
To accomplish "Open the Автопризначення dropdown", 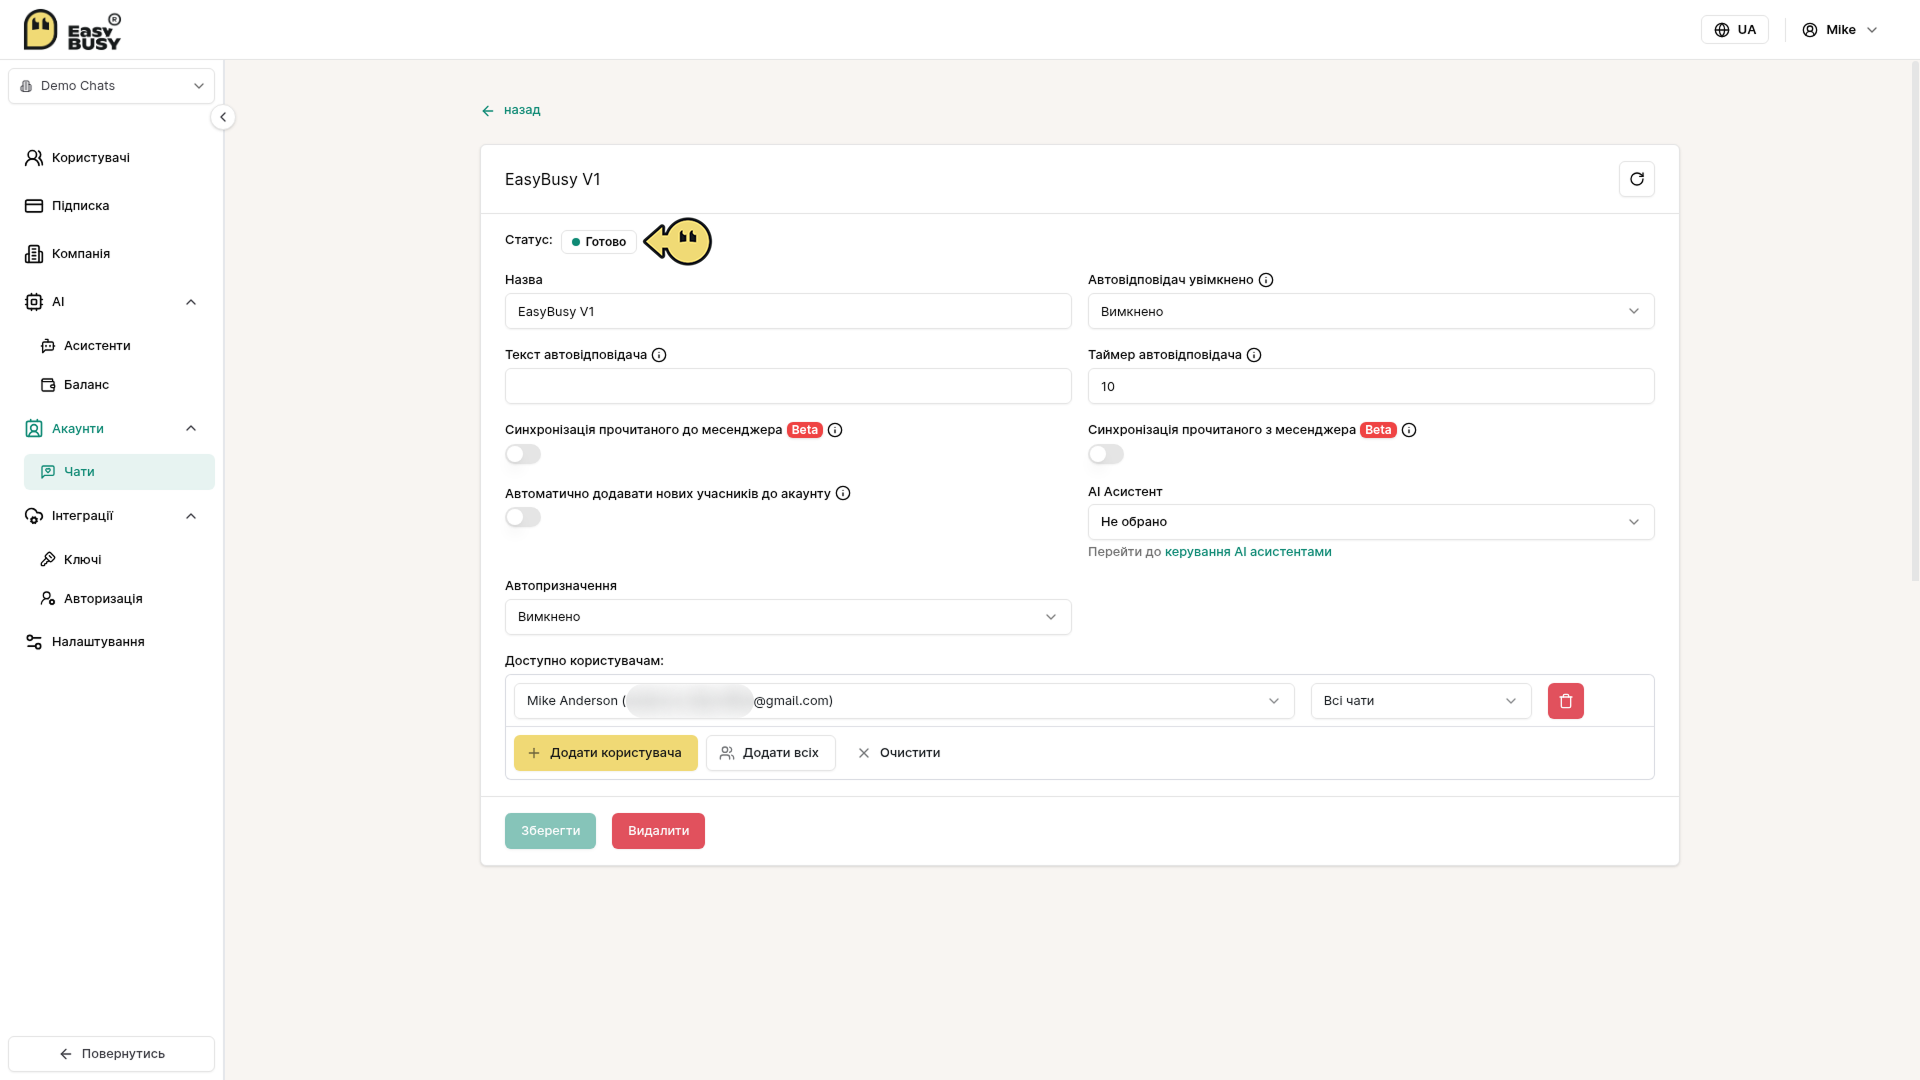I will (x=788, y=617).
